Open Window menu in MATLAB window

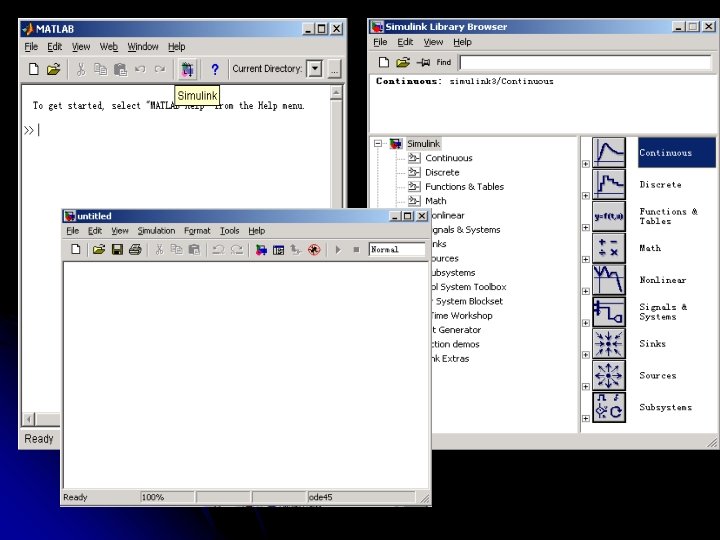pyautogui.click(x=143, y=46)
